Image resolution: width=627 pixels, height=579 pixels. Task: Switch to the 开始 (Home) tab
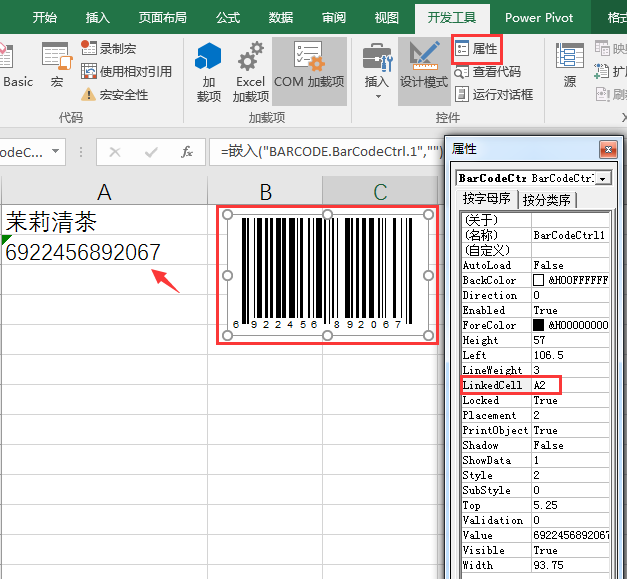[x=45, y=18]
